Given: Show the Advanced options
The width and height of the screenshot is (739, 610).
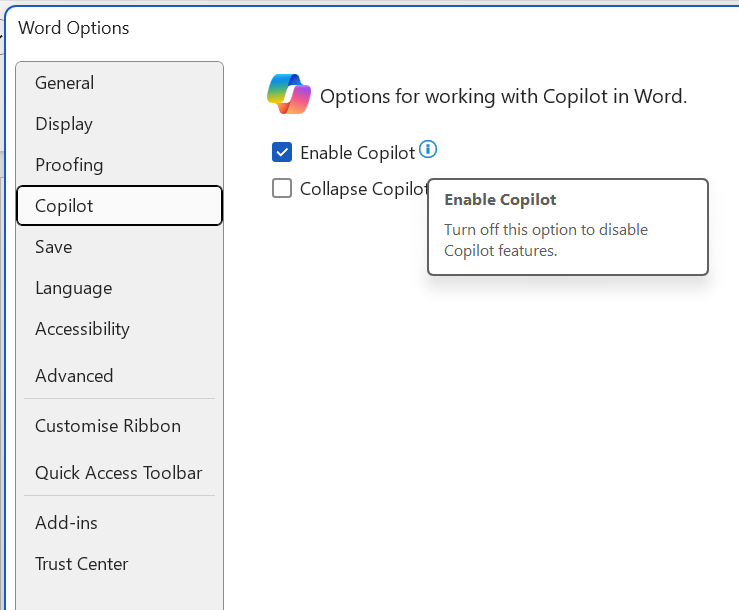Looking at the screenshot, I should tap(119, 376).
